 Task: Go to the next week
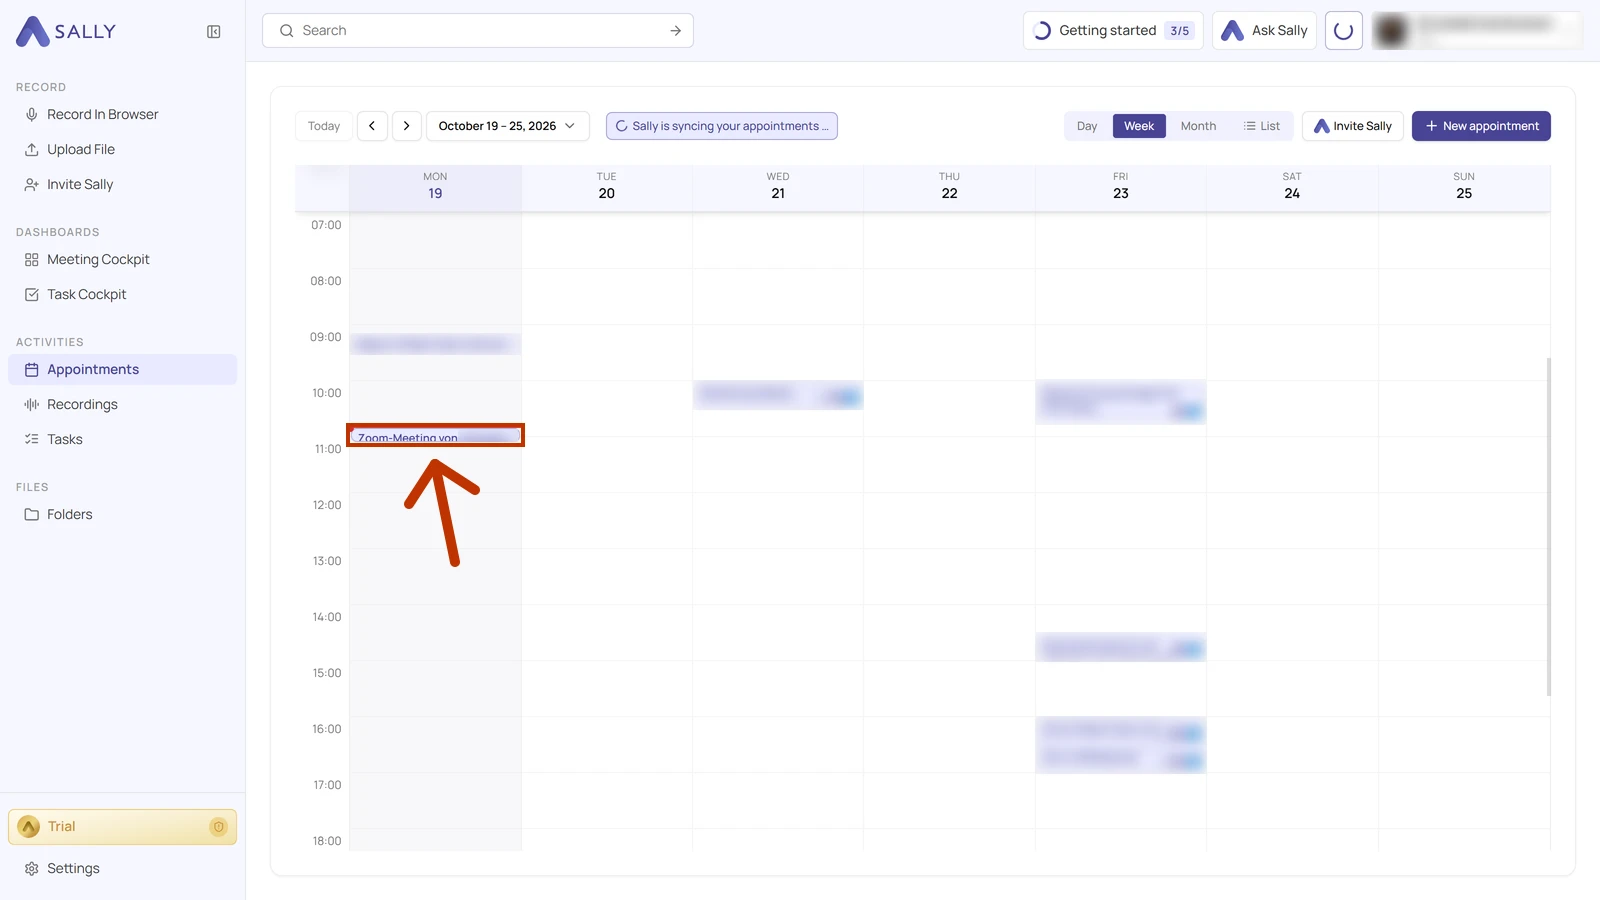coord(406,126)
